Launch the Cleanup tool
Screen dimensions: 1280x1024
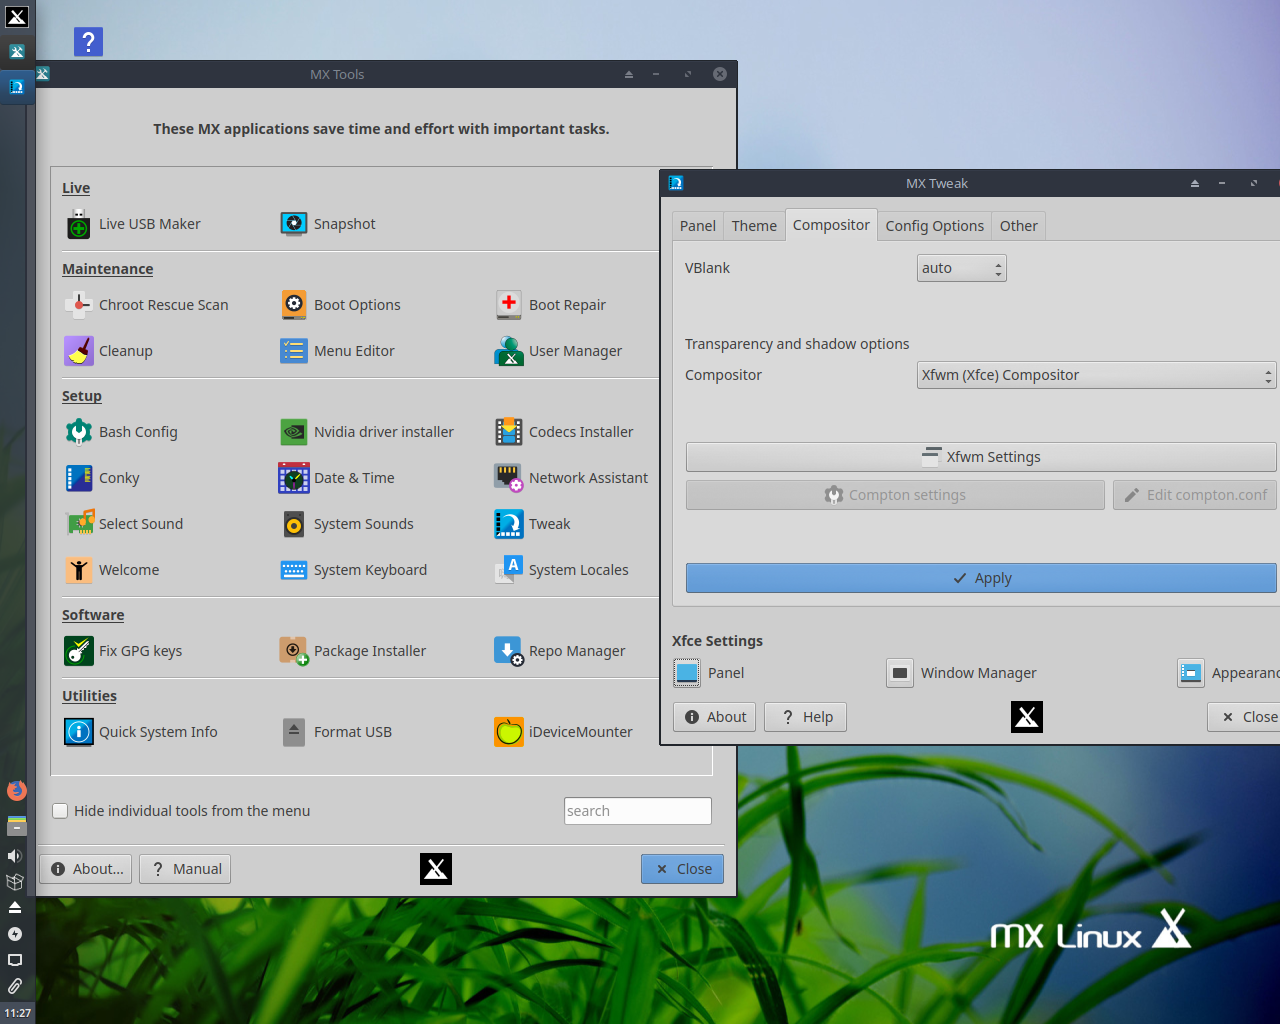click(123, 351)
